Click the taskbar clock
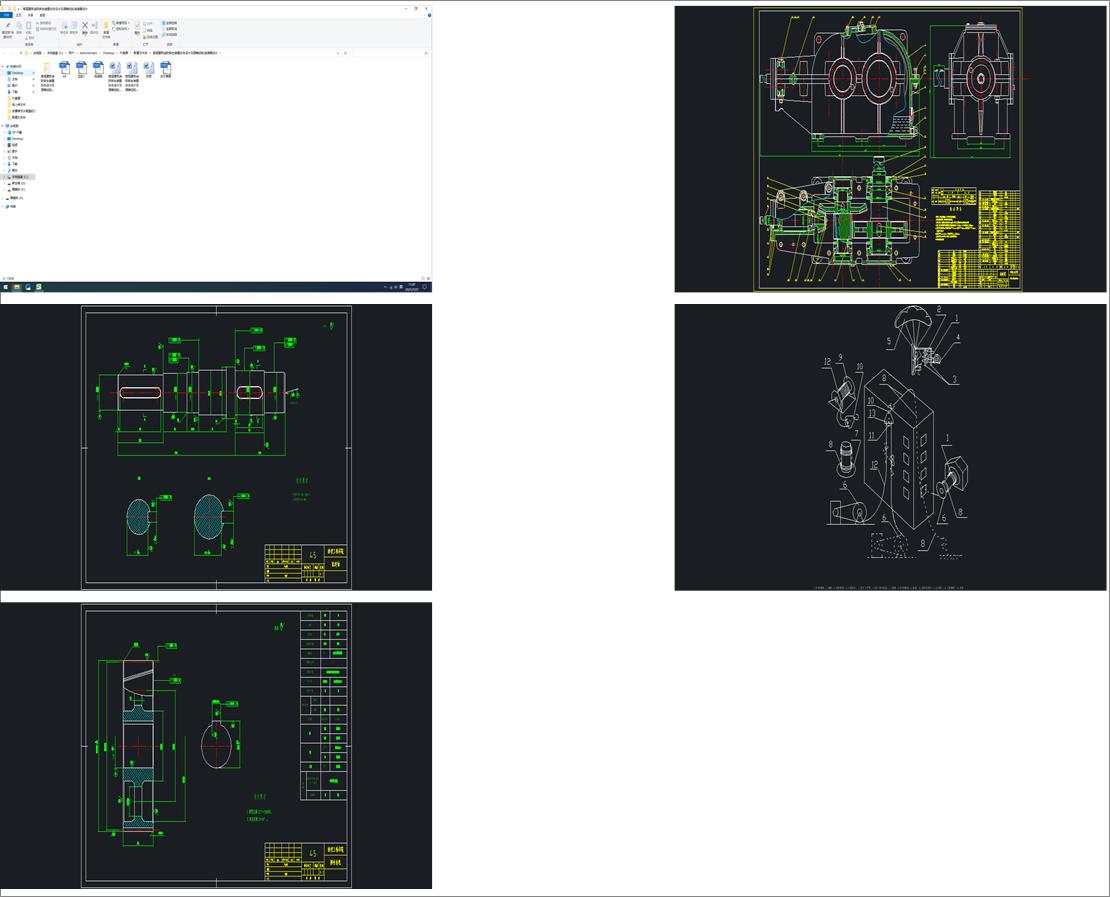Image resolution: width=1110 pixels, height=897 pixels. [411, 287]
